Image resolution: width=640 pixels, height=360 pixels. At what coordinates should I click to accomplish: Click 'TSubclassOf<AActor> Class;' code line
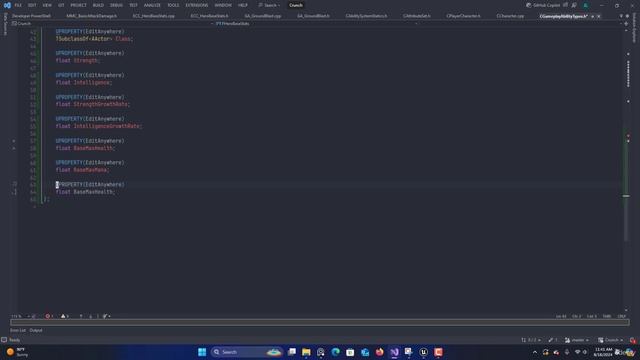point(94,39)
